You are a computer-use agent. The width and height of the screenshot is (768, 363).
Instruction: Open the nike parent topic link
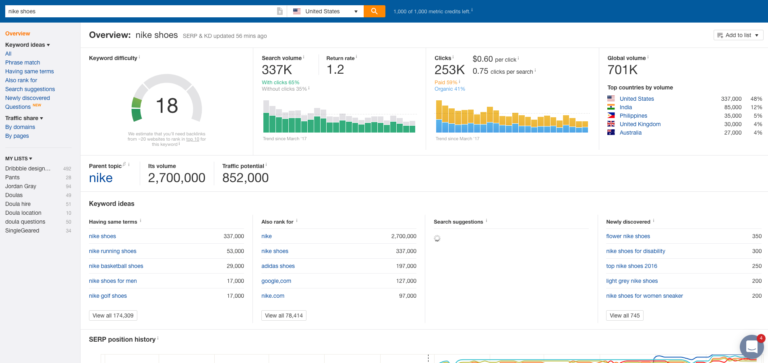point(100,178)
